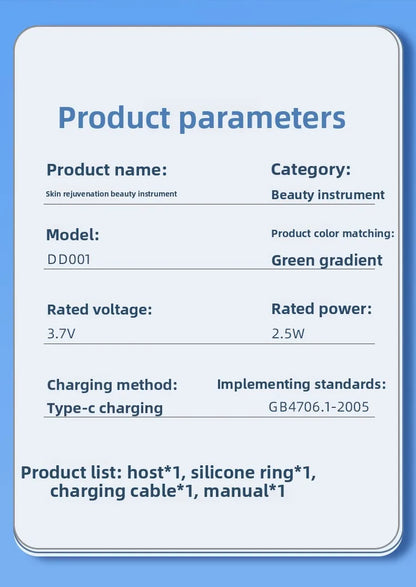Select charging cable and manual line
The width and height of the screenshot is (416, 587).
tap(168, 491)
